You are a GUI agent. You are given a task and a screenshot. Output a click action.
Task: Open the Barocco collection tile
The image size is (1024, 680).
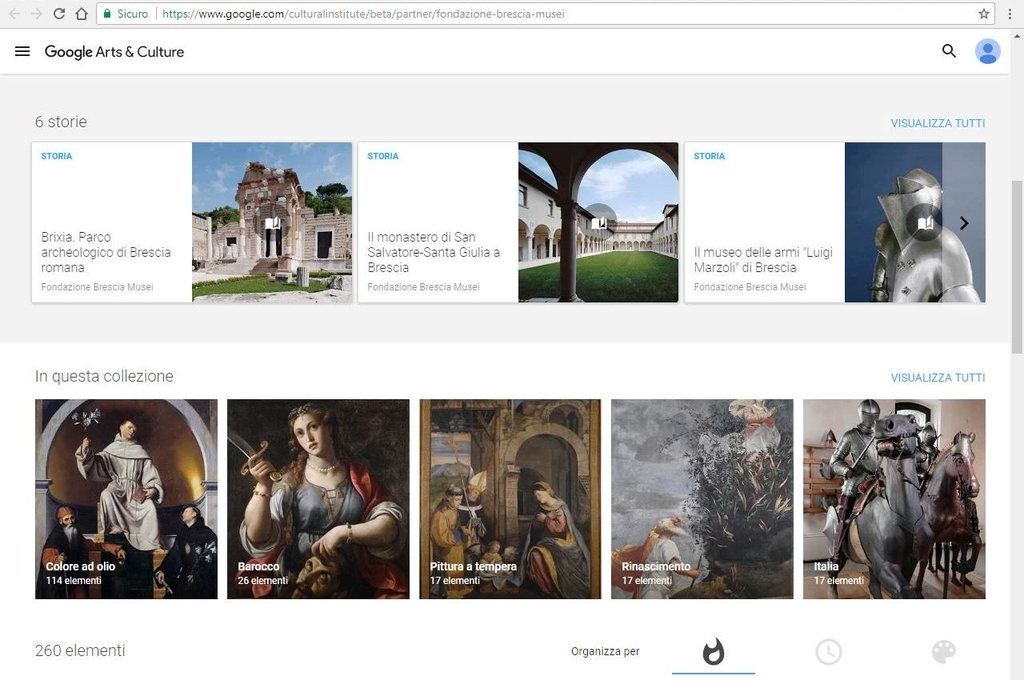pos(318,498)
